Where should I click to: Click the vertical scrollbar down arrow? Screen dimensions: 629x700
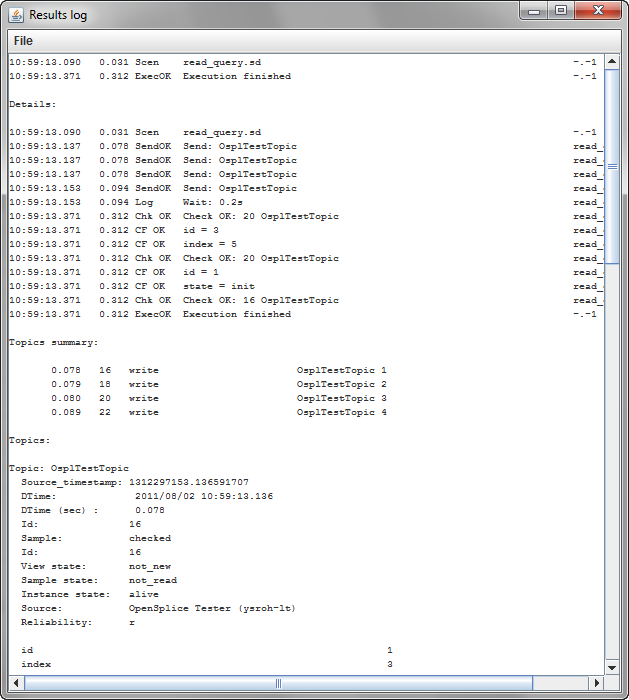tap(612, 668)
